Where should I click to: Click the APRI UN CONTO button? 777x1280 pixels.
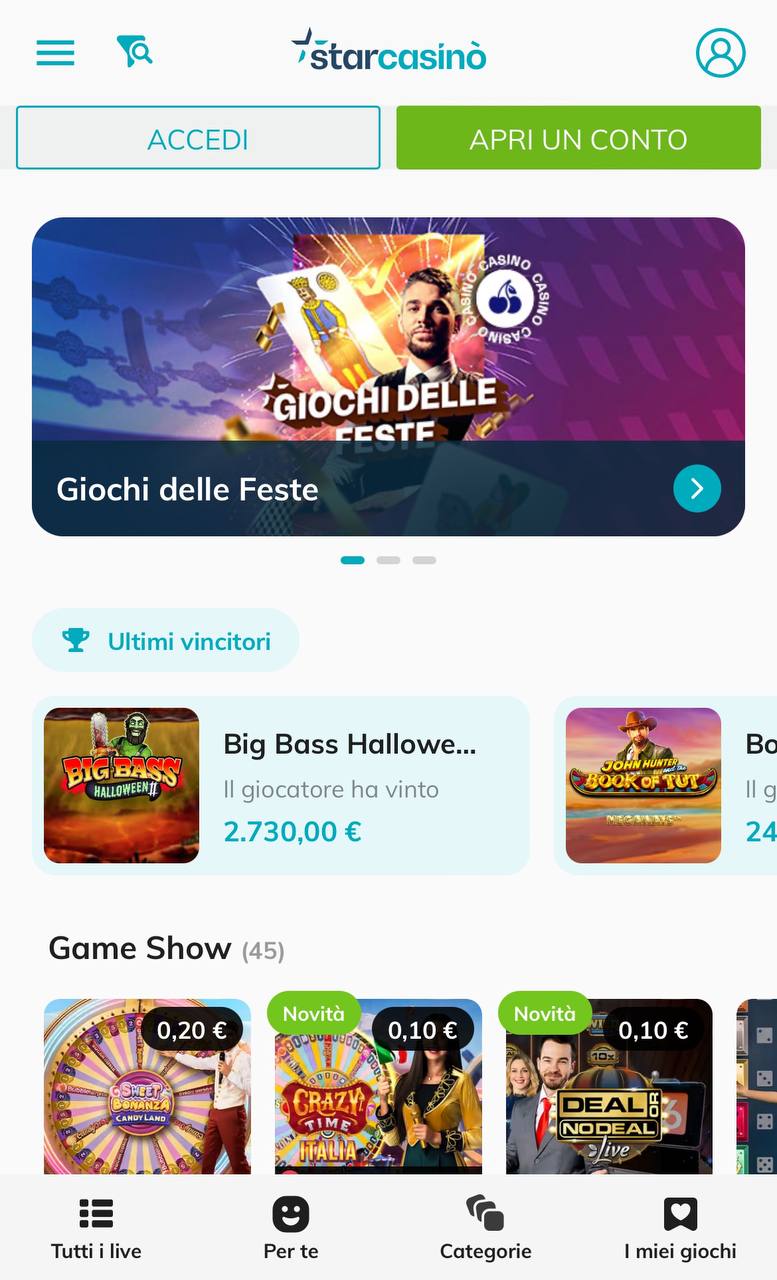(x=578, y=138)
